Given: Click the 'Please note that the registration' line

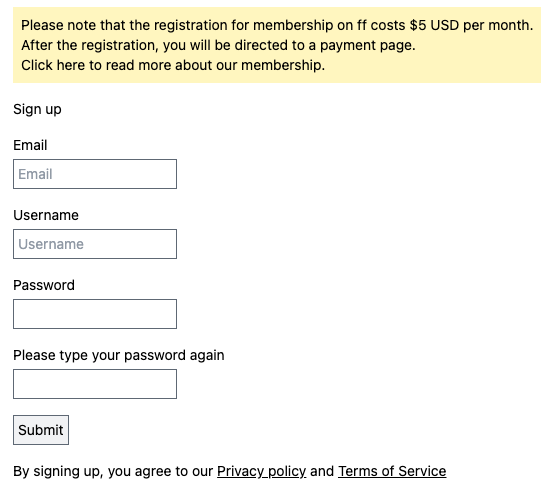Looking at the screenshot, I should click(277, 25).
